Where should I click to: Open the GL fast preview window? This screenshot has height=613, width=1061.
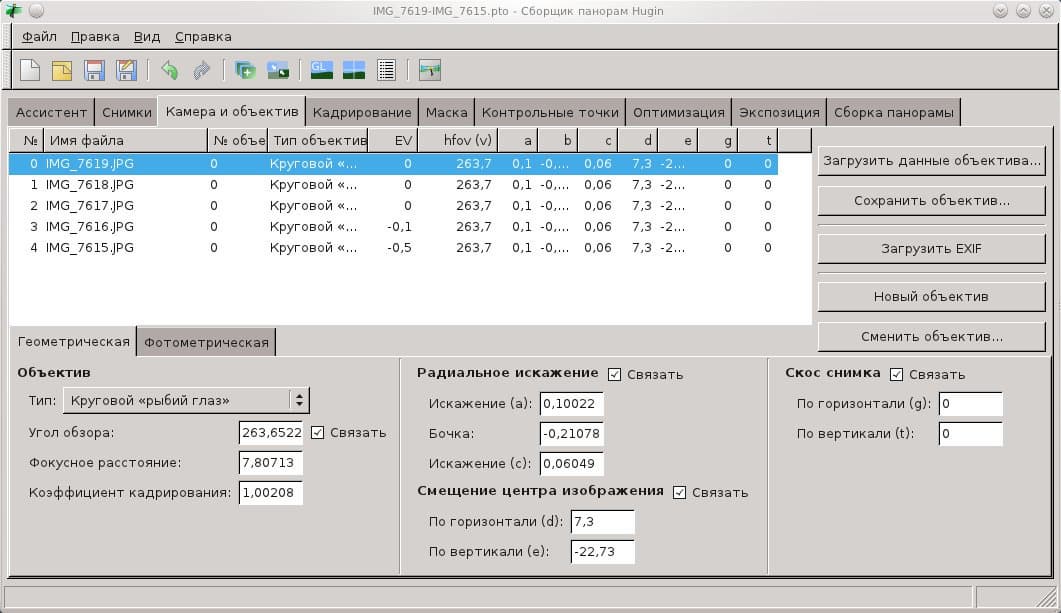coord(322,70)
